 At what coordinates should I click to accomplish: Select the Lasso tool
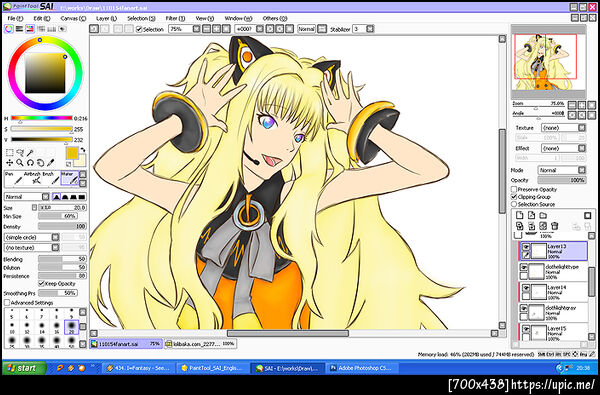[20, 153]
